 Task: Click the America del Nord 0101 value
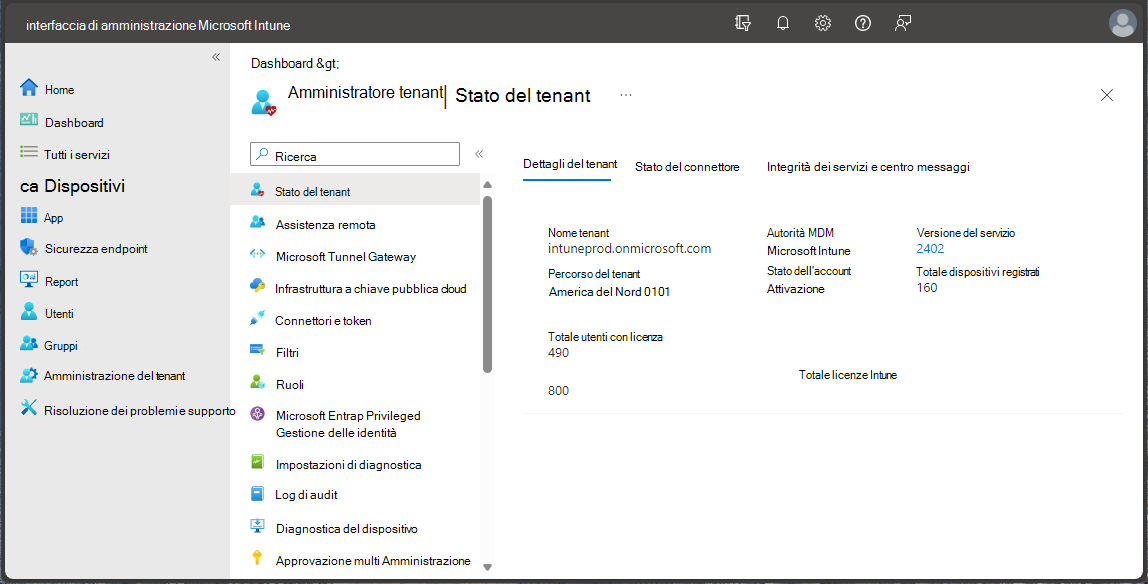(609, 292)
